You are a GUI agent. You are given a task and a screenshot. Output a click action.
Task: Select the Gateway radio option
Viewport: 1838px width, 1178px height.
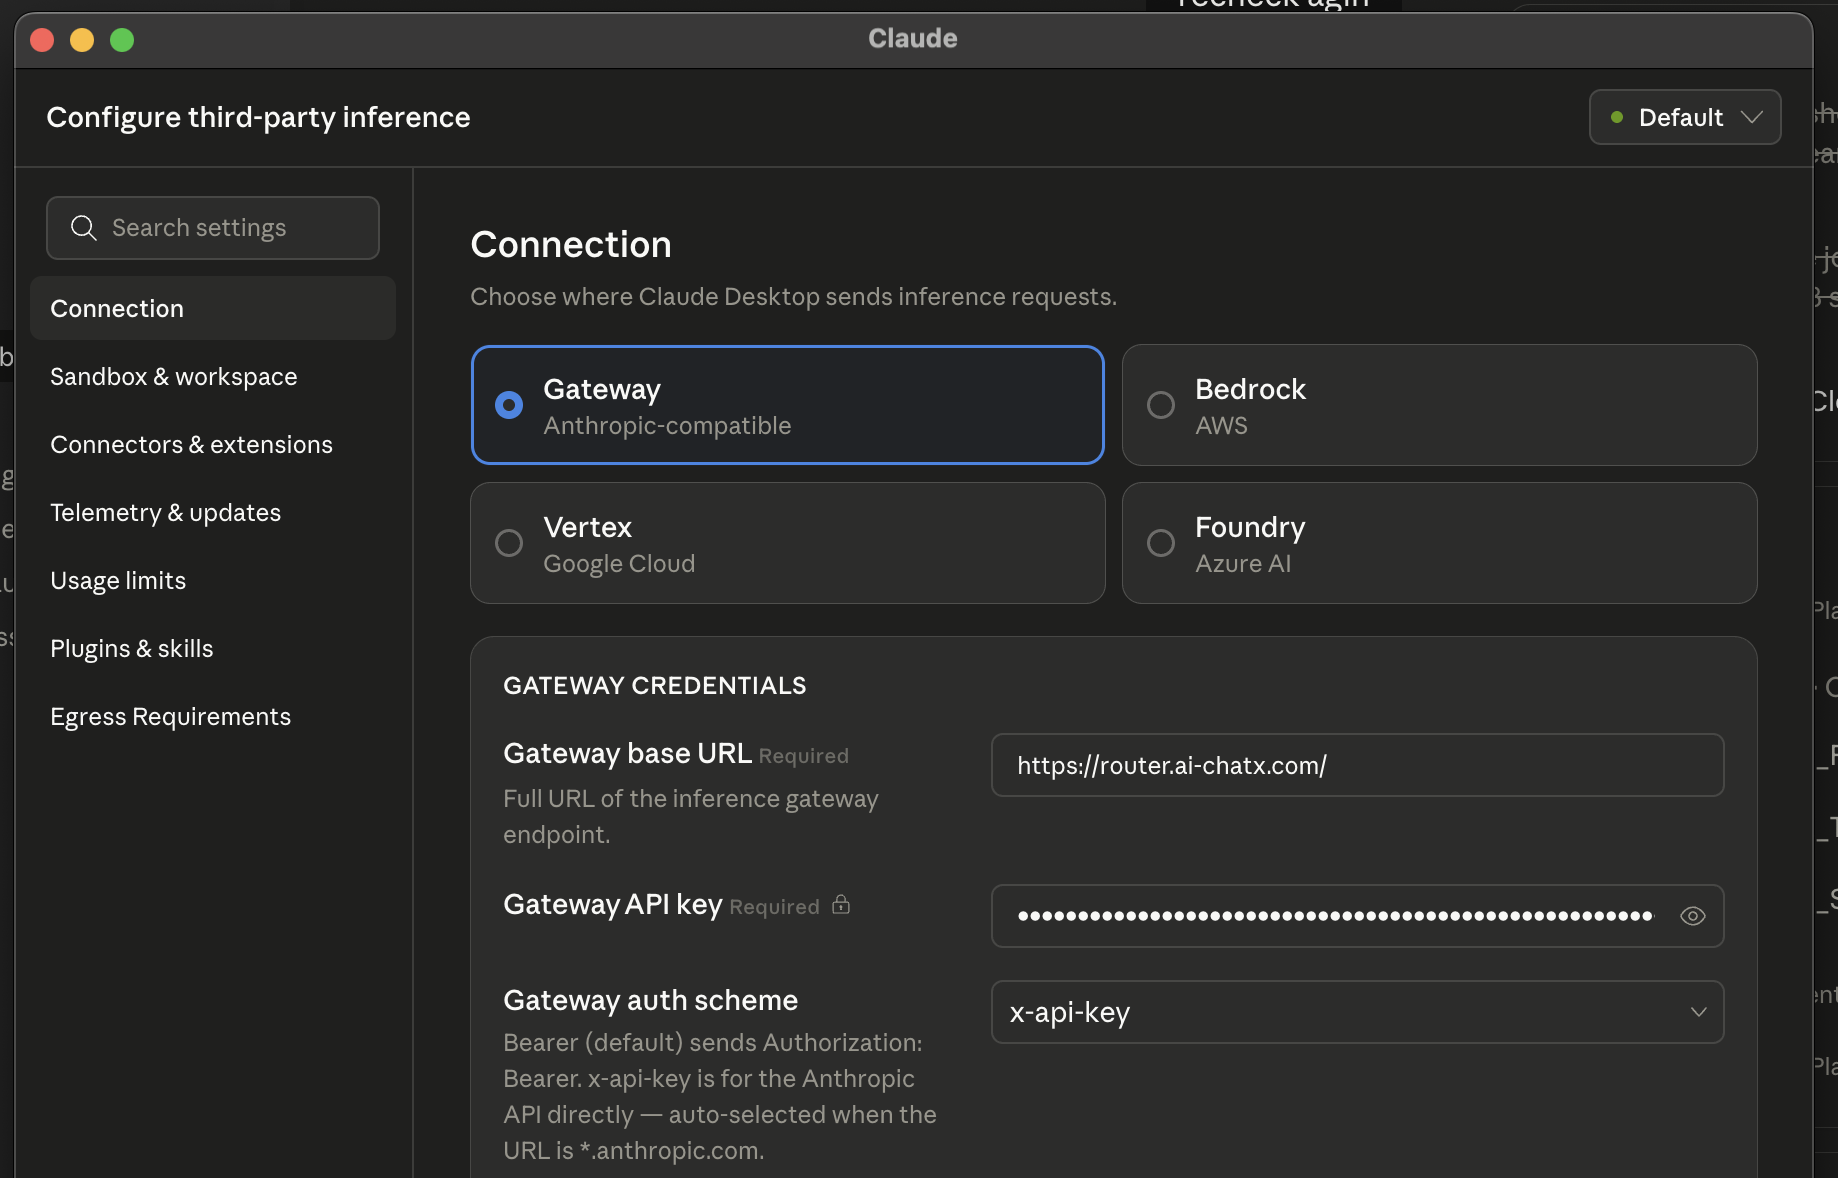(788, 405)
